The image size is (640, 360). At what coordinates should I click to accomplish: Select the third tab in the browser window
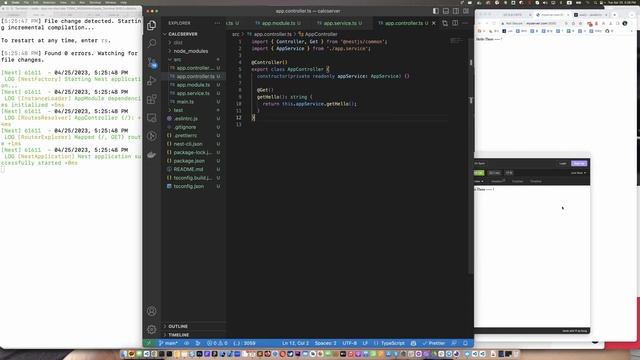[x=590, y=15]
